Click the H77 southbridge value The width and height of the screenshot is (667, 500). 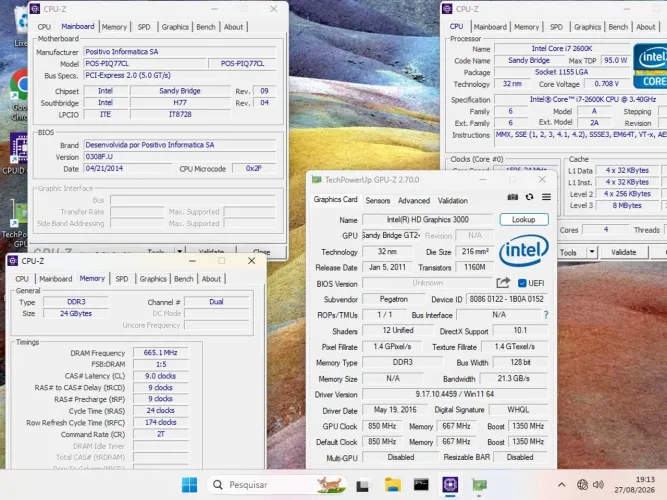click(x=180, y=103)
